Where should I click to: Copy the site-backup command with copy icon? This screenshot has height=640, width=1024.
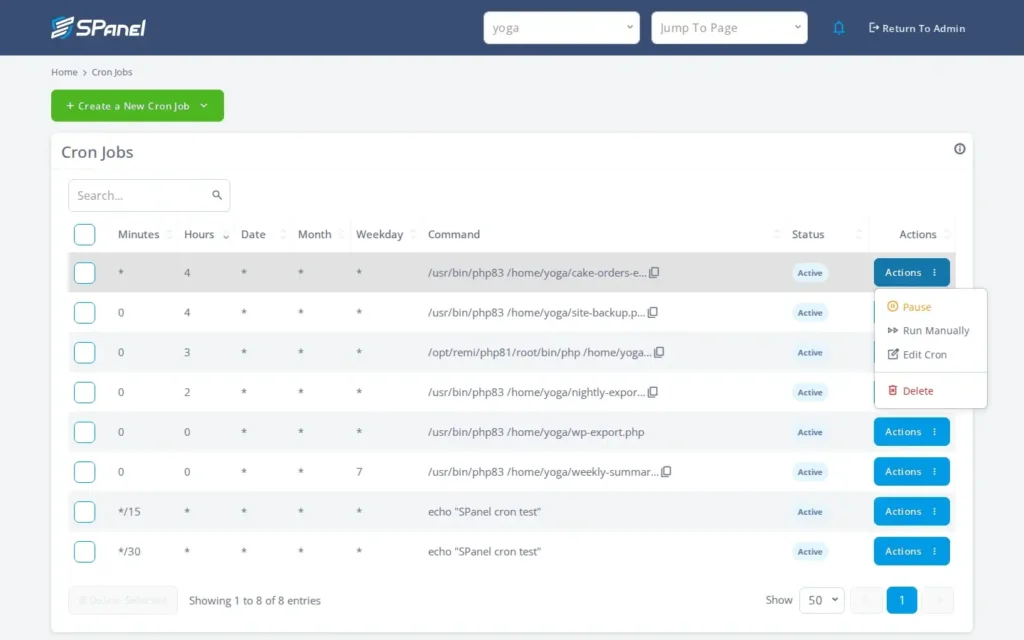pos(652,312)
